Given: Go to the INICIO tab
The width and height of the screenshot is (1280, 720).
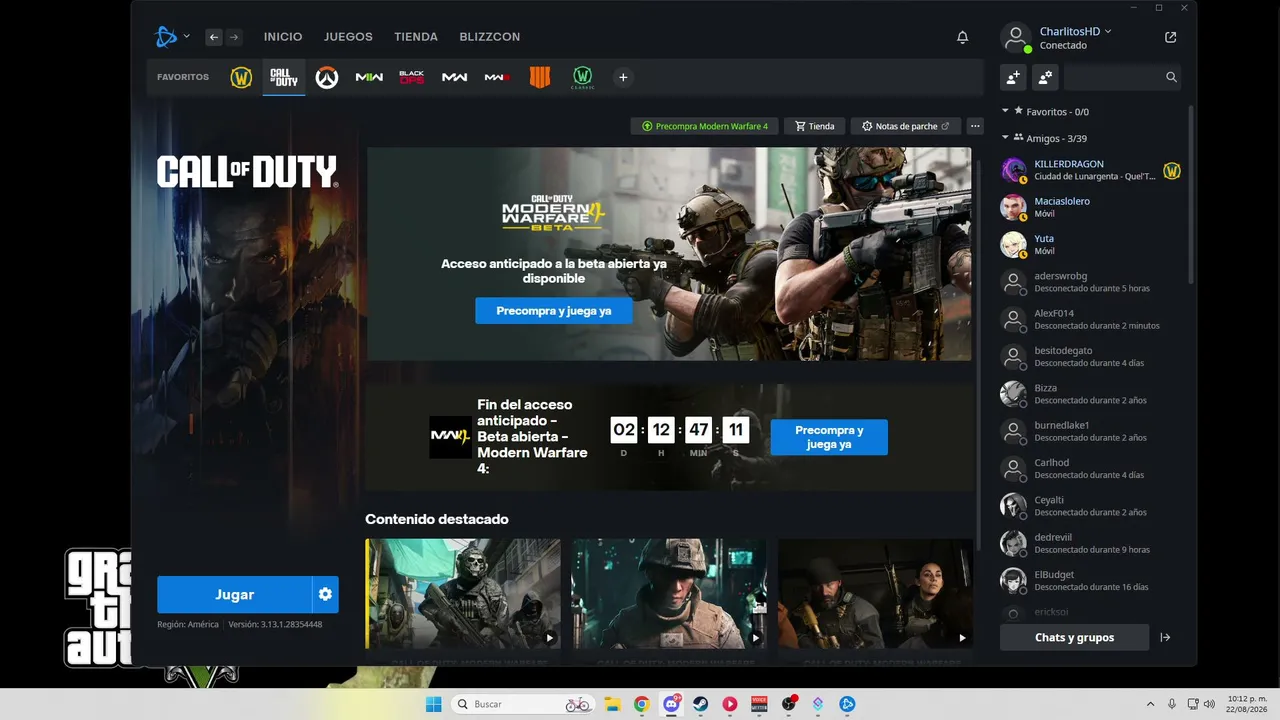Looking at the screenshot, I should point(283,37).
